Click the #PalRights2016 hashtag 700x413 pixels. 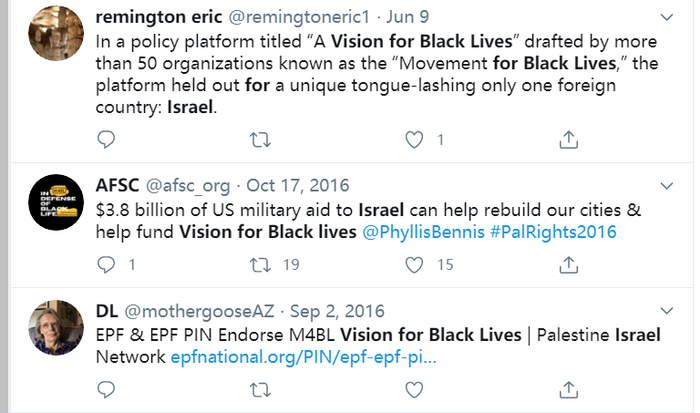[553, 232]
